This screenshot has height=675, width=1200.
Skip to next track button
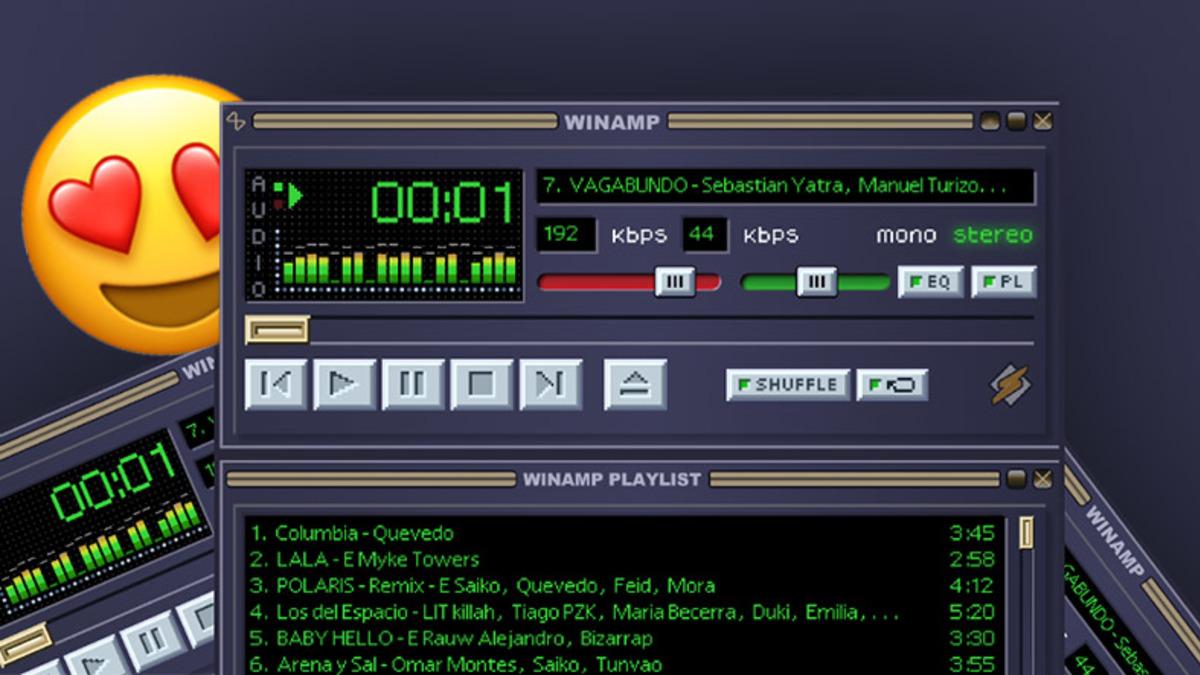(550, 385)
